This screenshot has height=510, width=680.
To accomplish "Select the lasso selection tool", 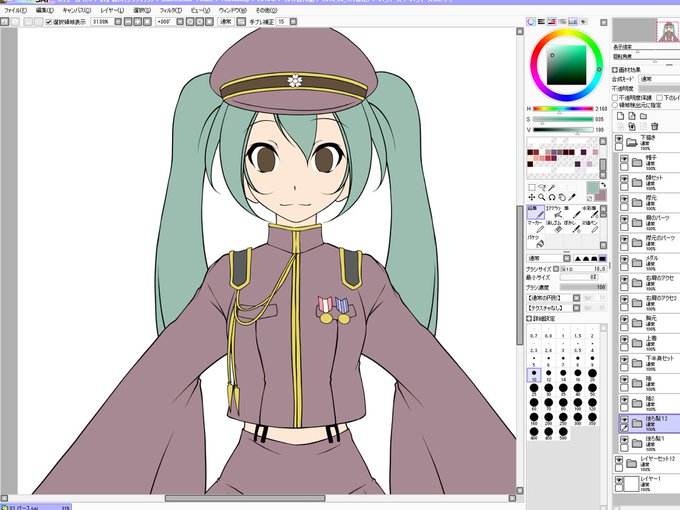I will point(542,187).
